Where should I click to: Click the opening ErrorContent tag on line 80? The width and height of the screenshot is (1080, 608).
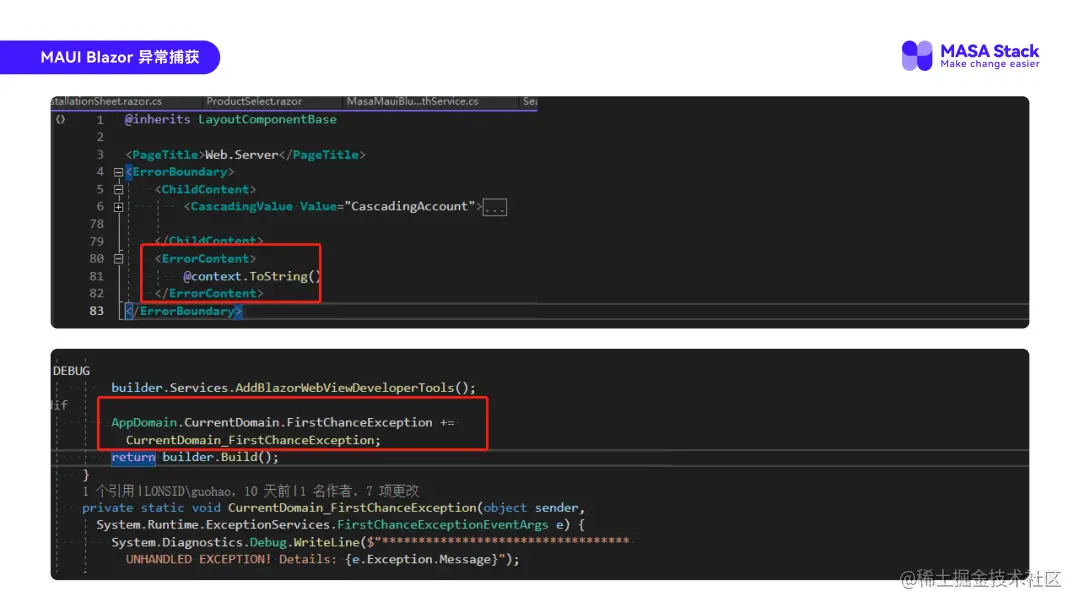(x=205, y=259)
